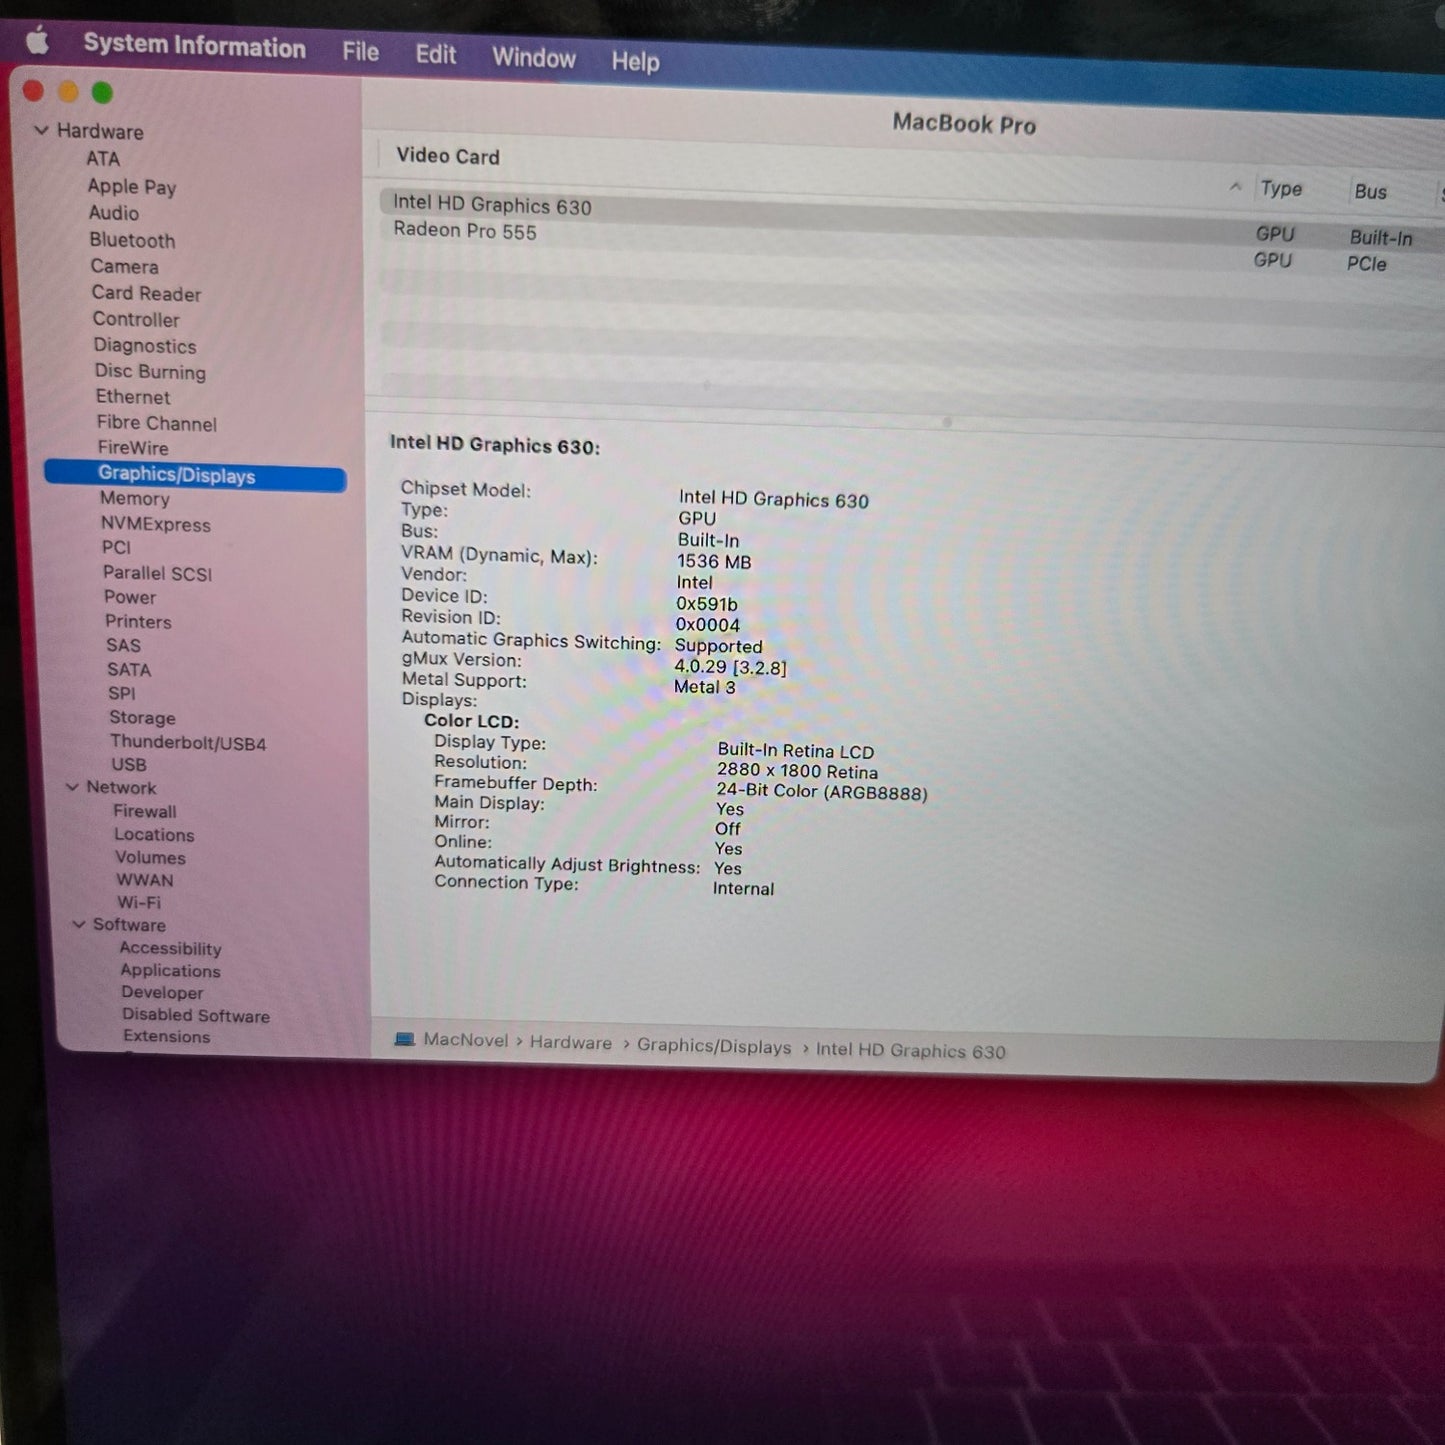Sort by the Bus column header
Viewport: 1445px width, 1445px height.
tap(1370, 191)
